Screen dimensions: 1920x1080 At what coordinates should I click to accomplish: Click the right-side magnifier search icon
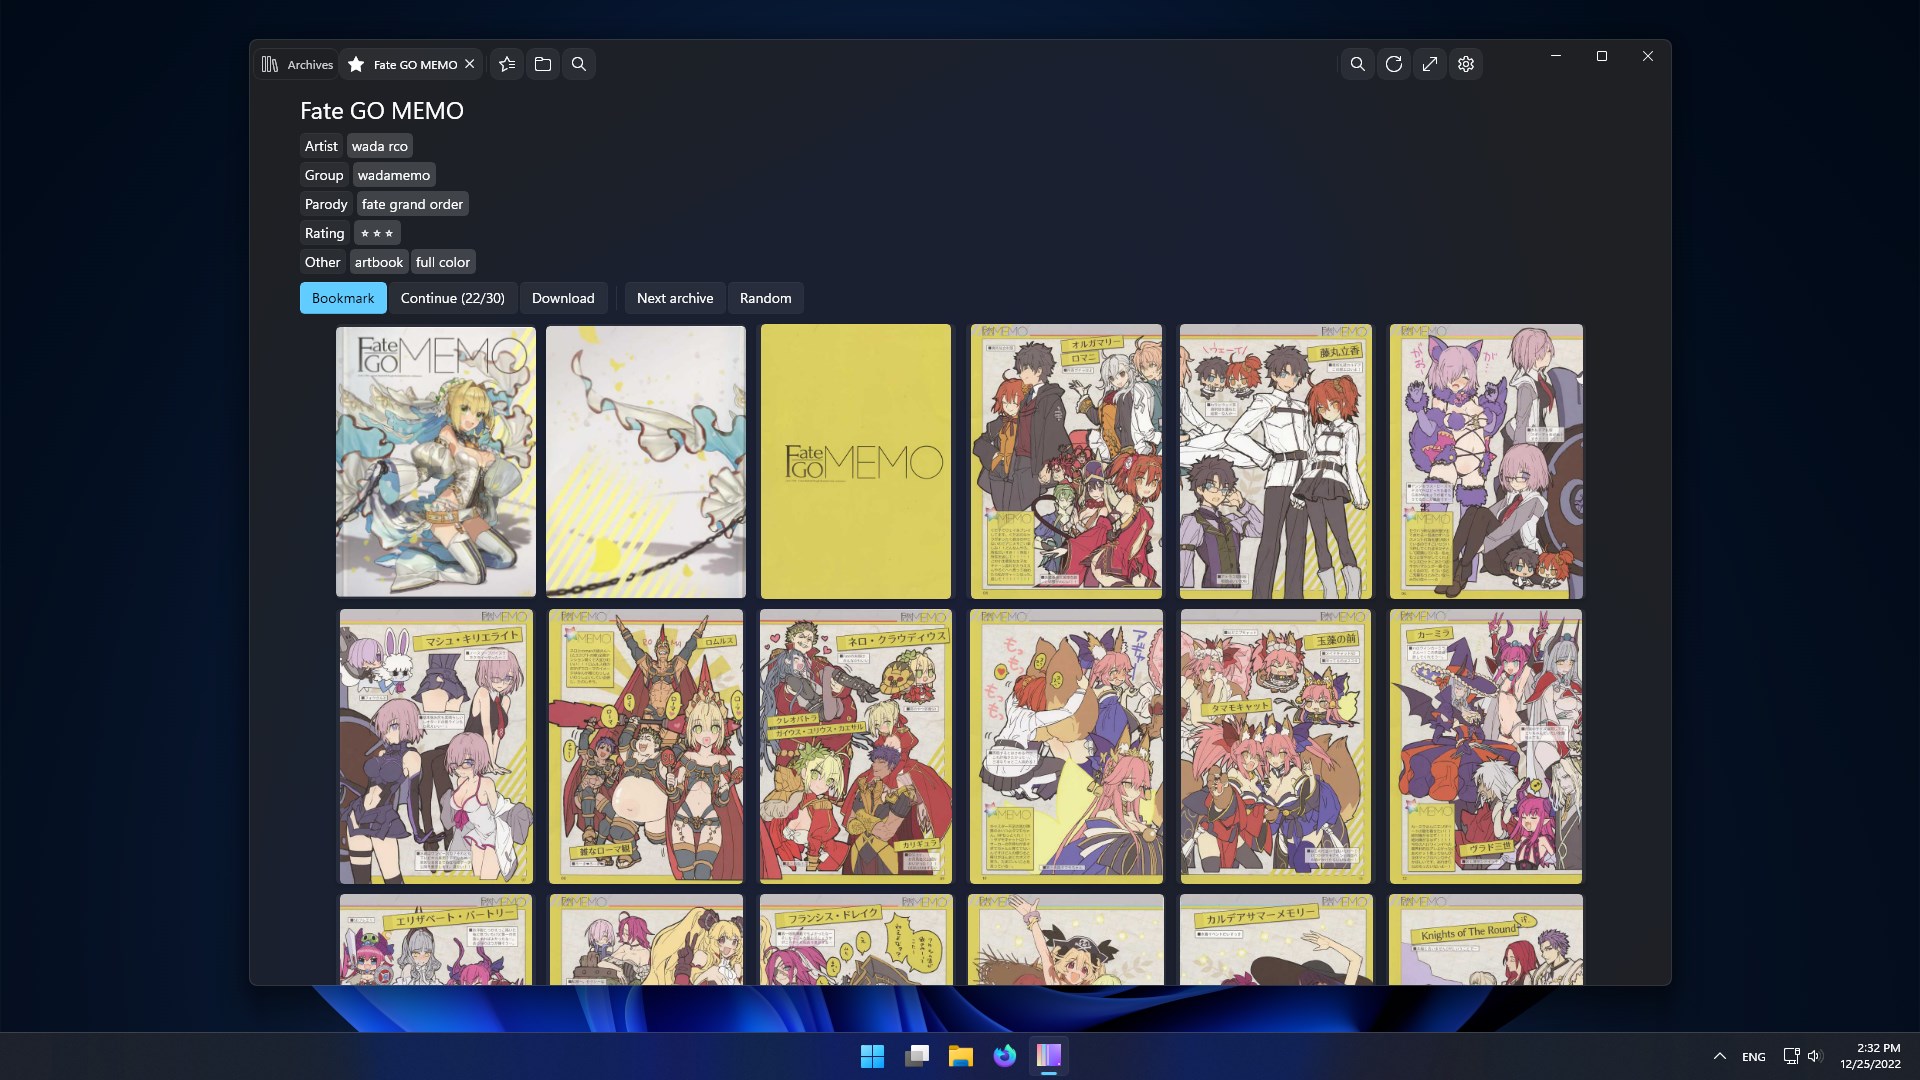coord(1357,64)
